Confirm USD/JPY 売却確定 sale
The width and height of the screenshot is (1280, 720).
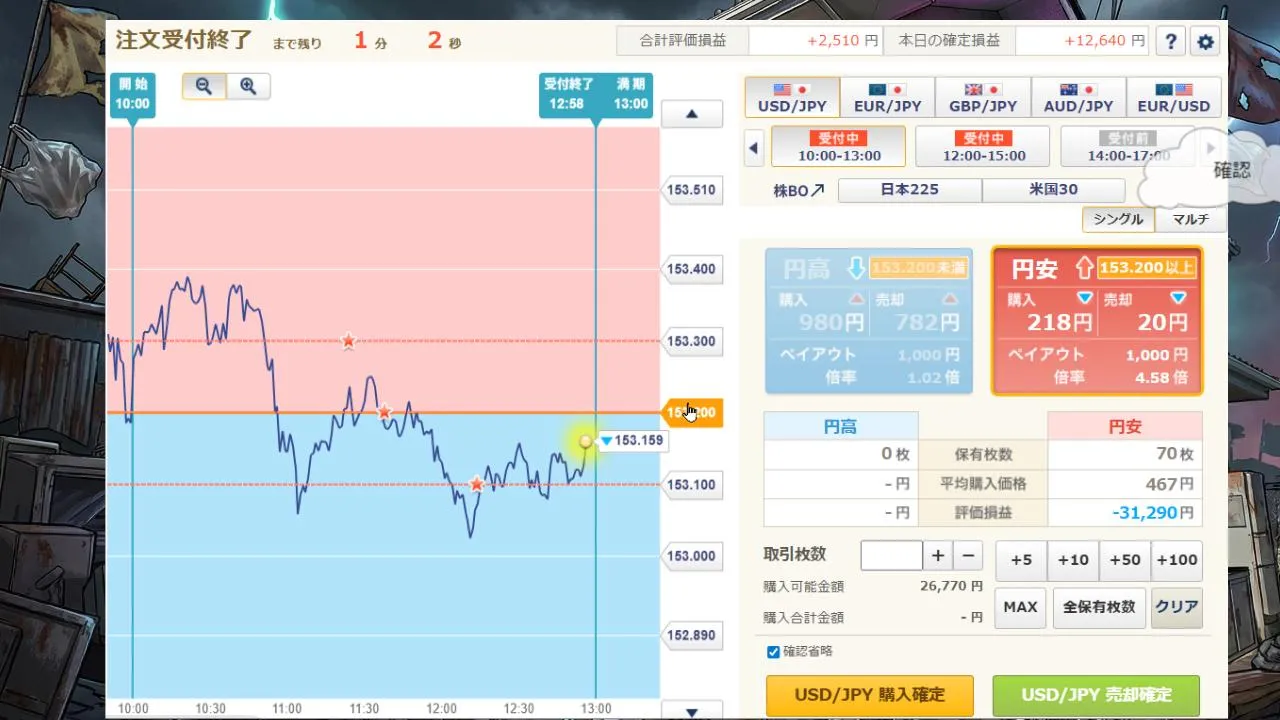1096,695
